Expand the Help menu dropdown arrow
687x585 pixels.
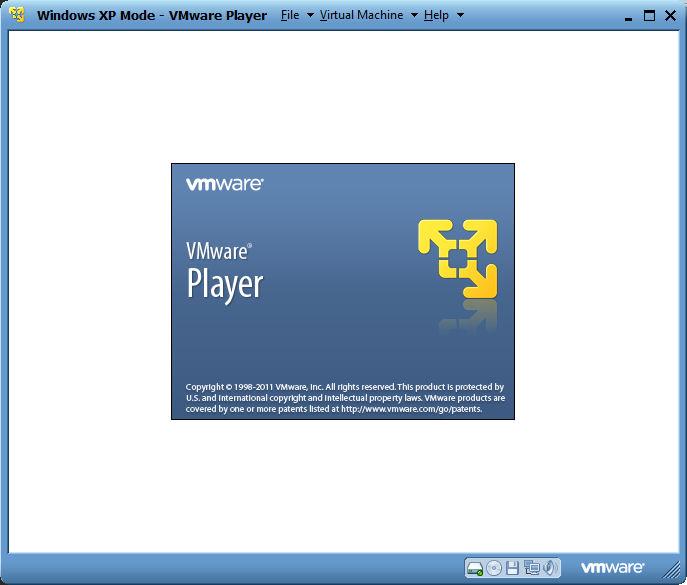pyautogui.click(x=460, y=16)
